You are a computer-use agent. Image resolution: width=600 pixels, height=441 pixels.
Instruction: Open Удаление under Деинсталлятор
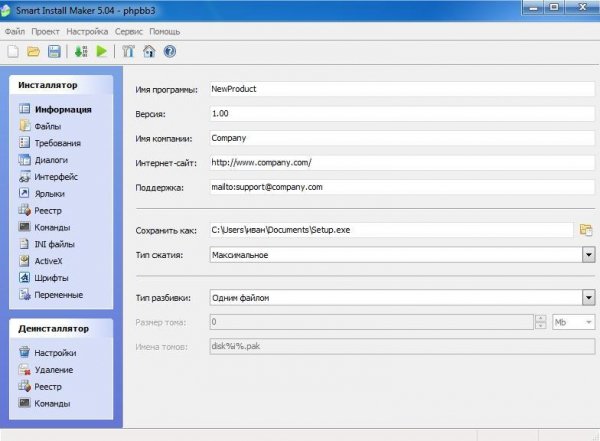point(54,370)
